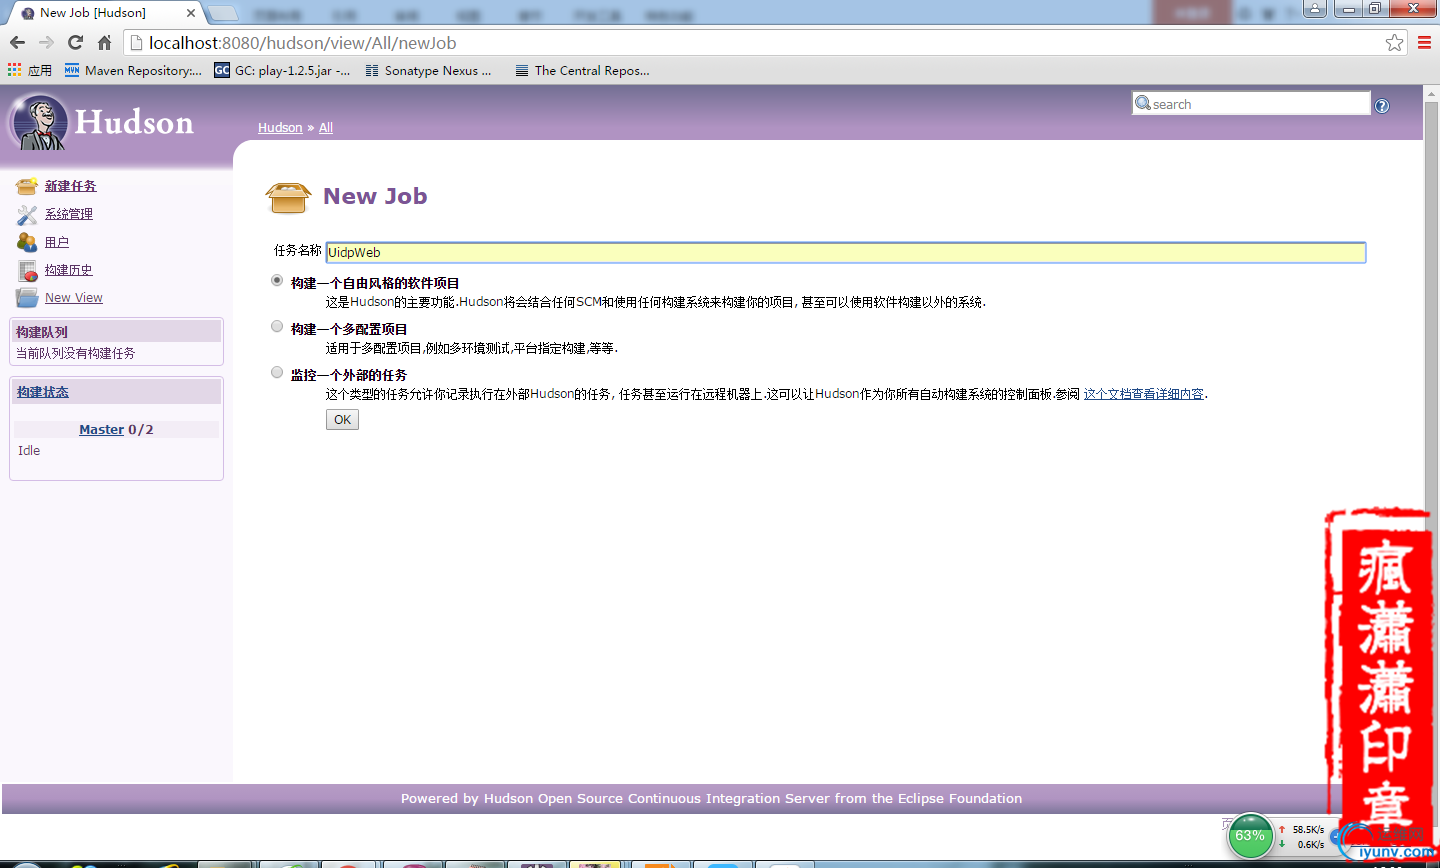Click the Powered by Hudson footer text
Image resolution: width=1440 pixels, height=868 pixels.
712,798
